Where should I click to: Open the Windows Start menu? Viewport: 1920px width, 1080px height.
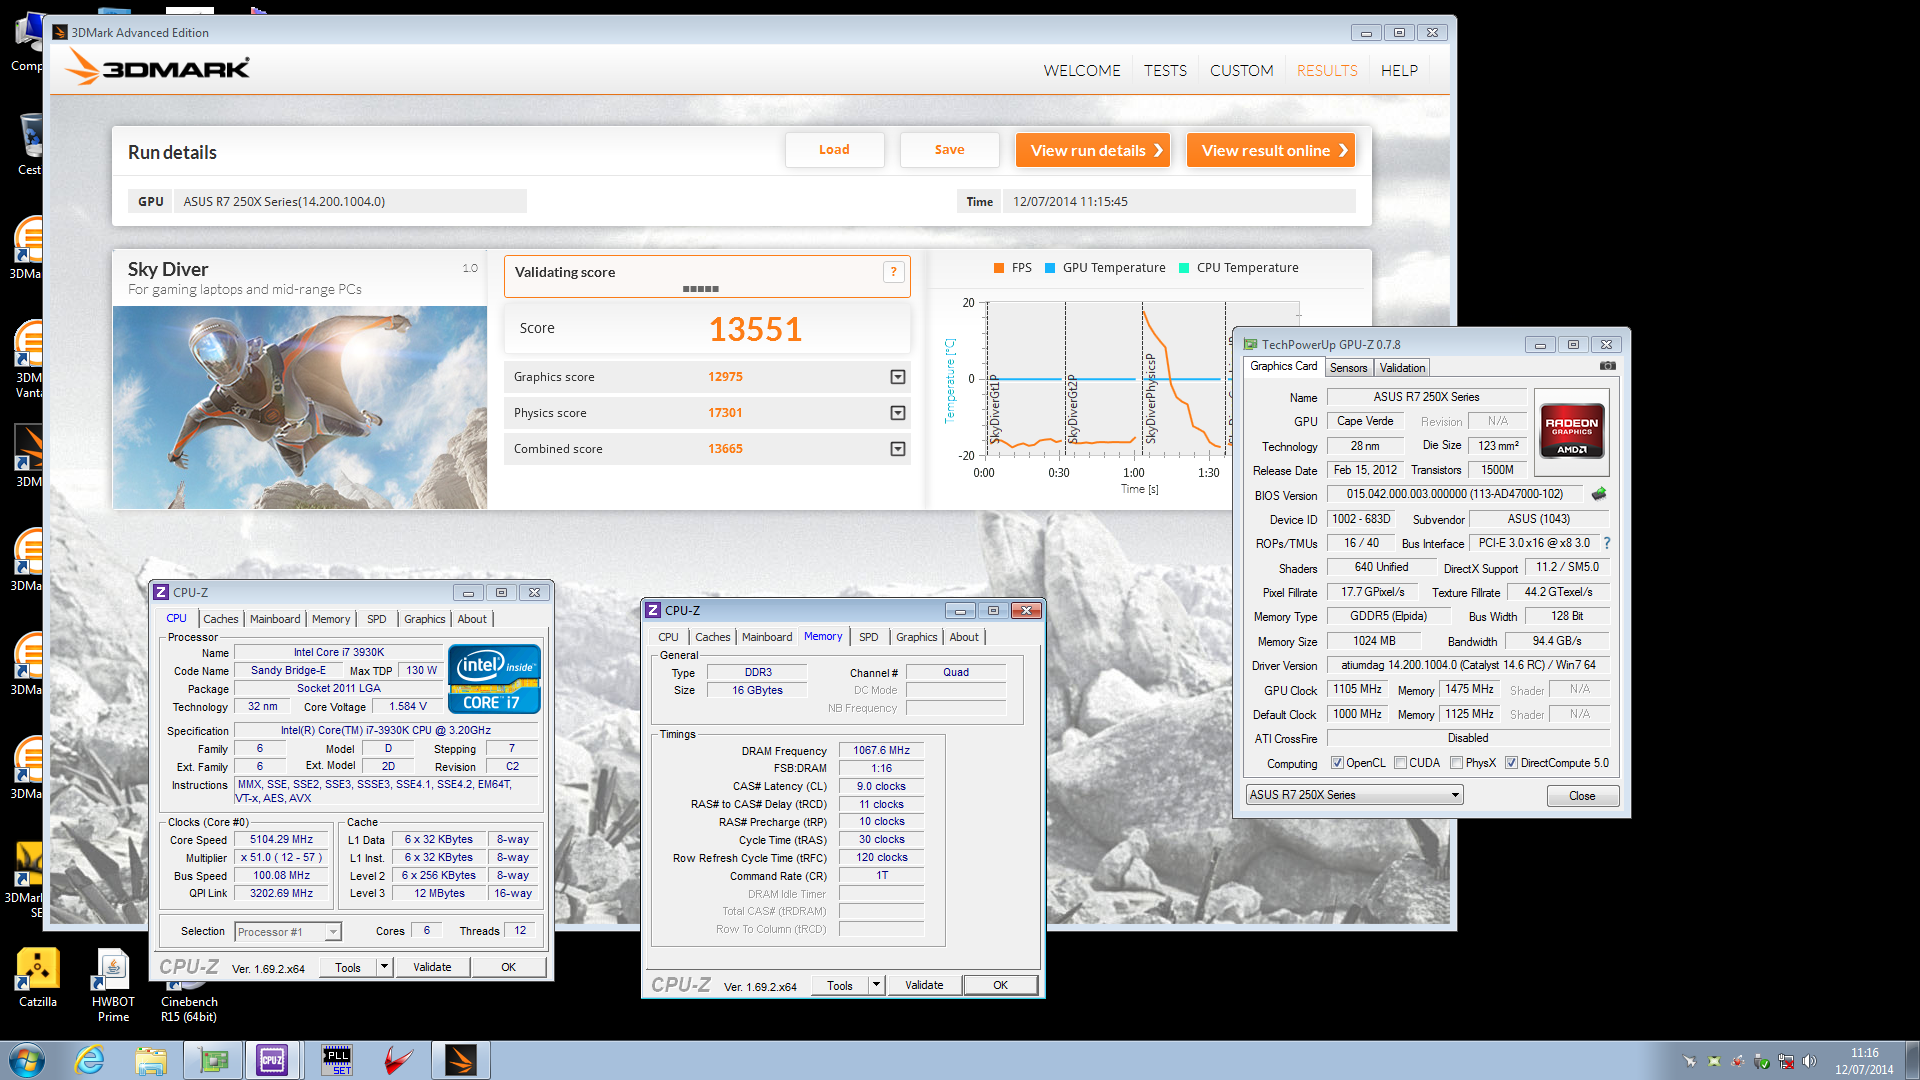(x=27, y=1060)
